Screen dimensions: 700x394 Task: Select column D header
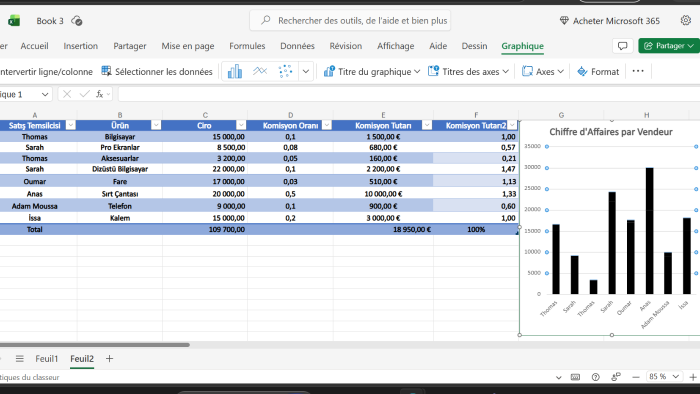click(x=290, y=115)
